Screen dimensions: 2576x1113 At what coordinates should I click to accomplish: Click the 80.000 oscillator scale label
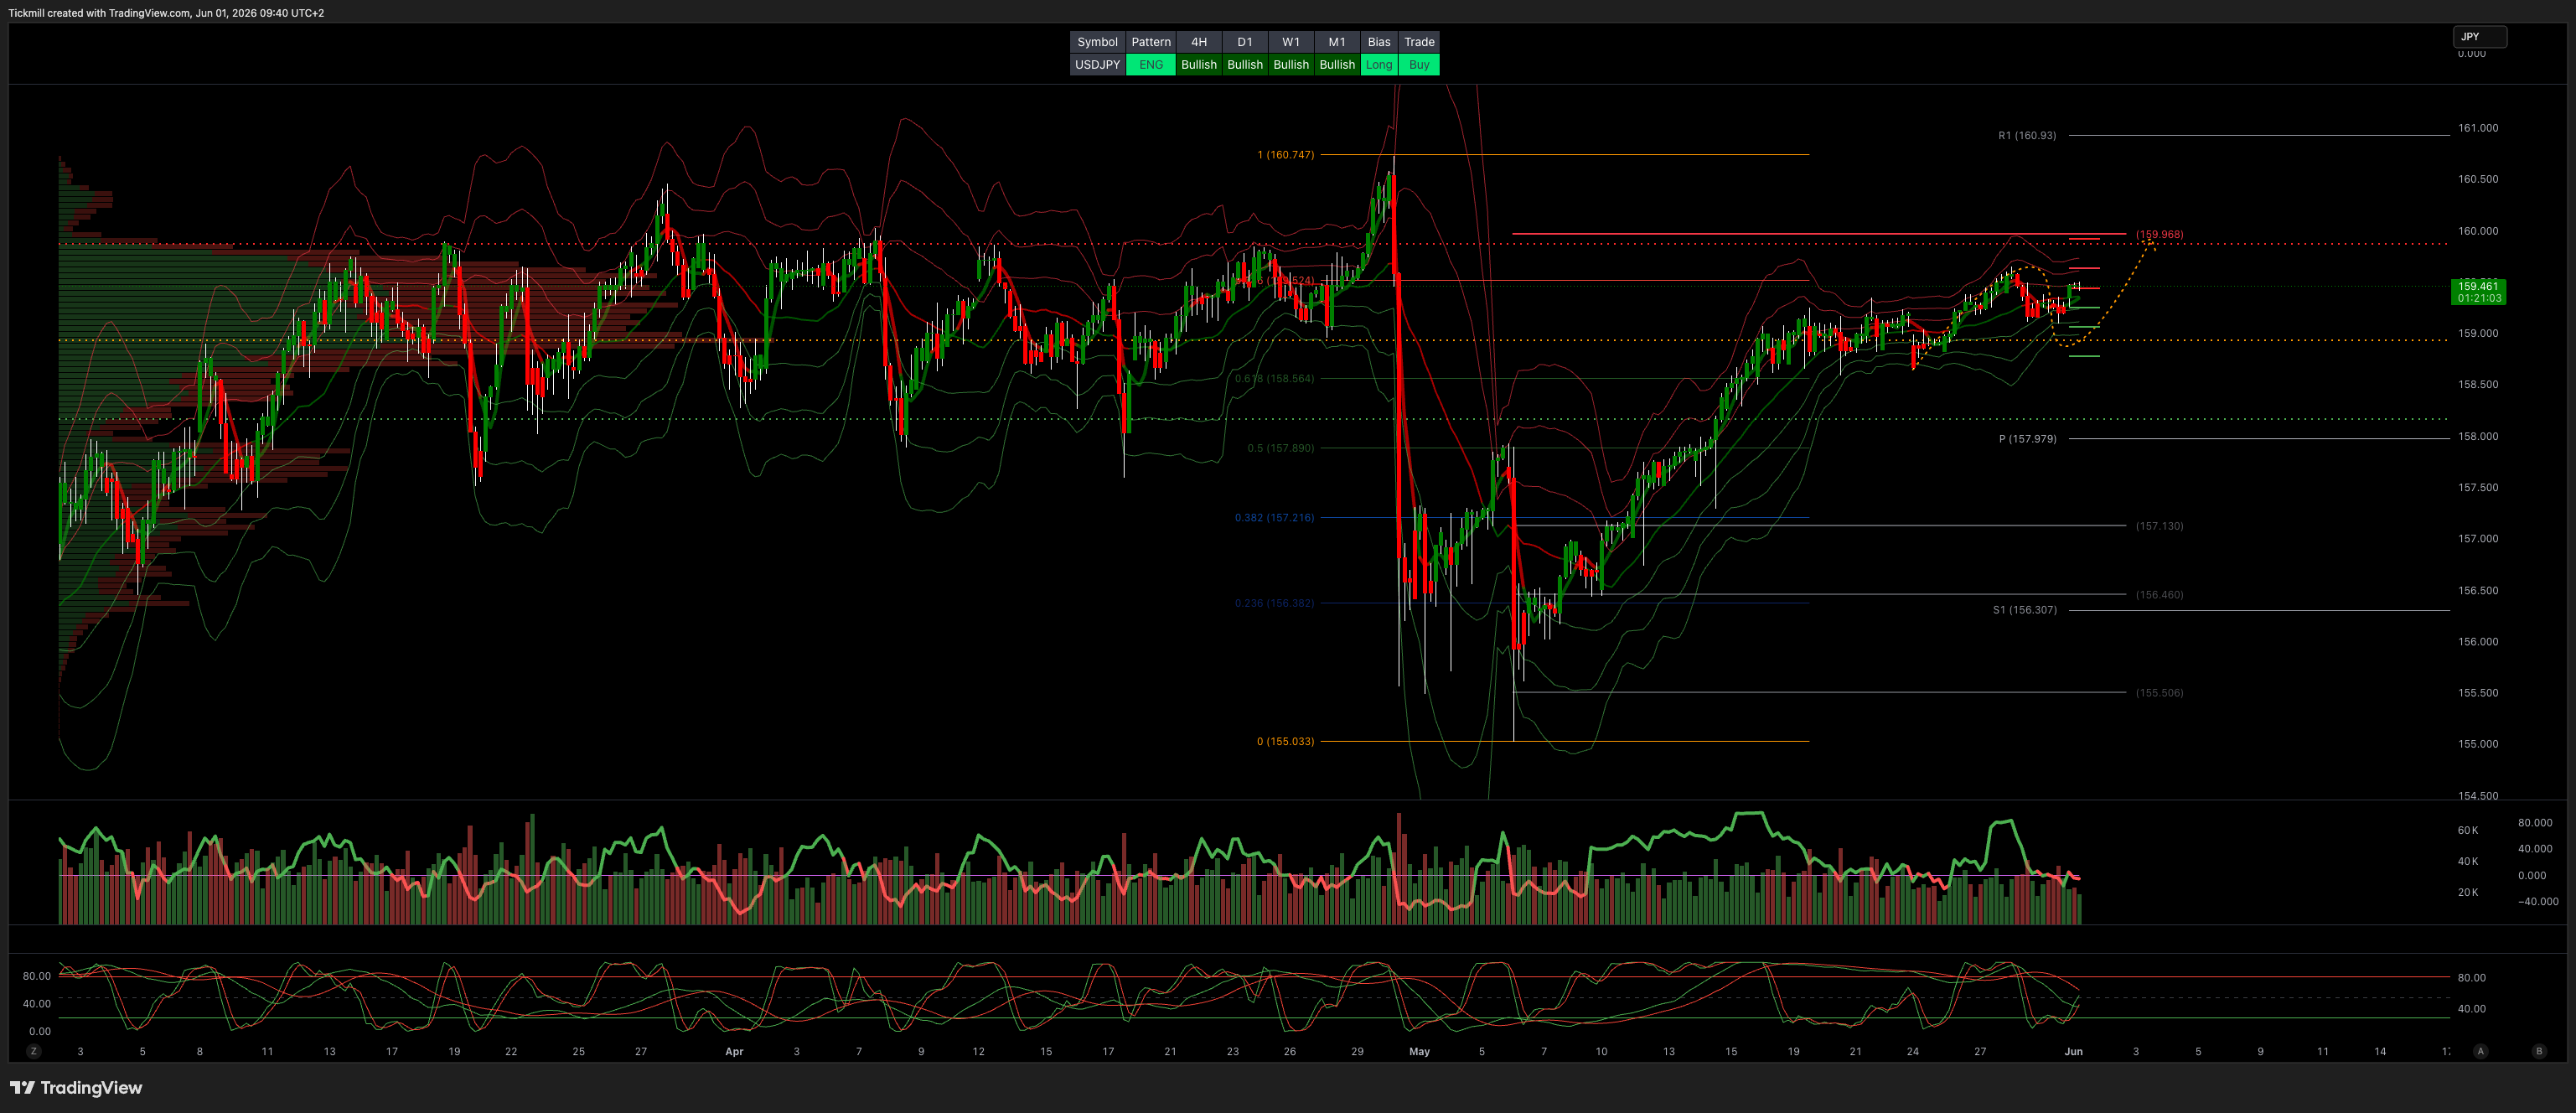point(2534,823)
